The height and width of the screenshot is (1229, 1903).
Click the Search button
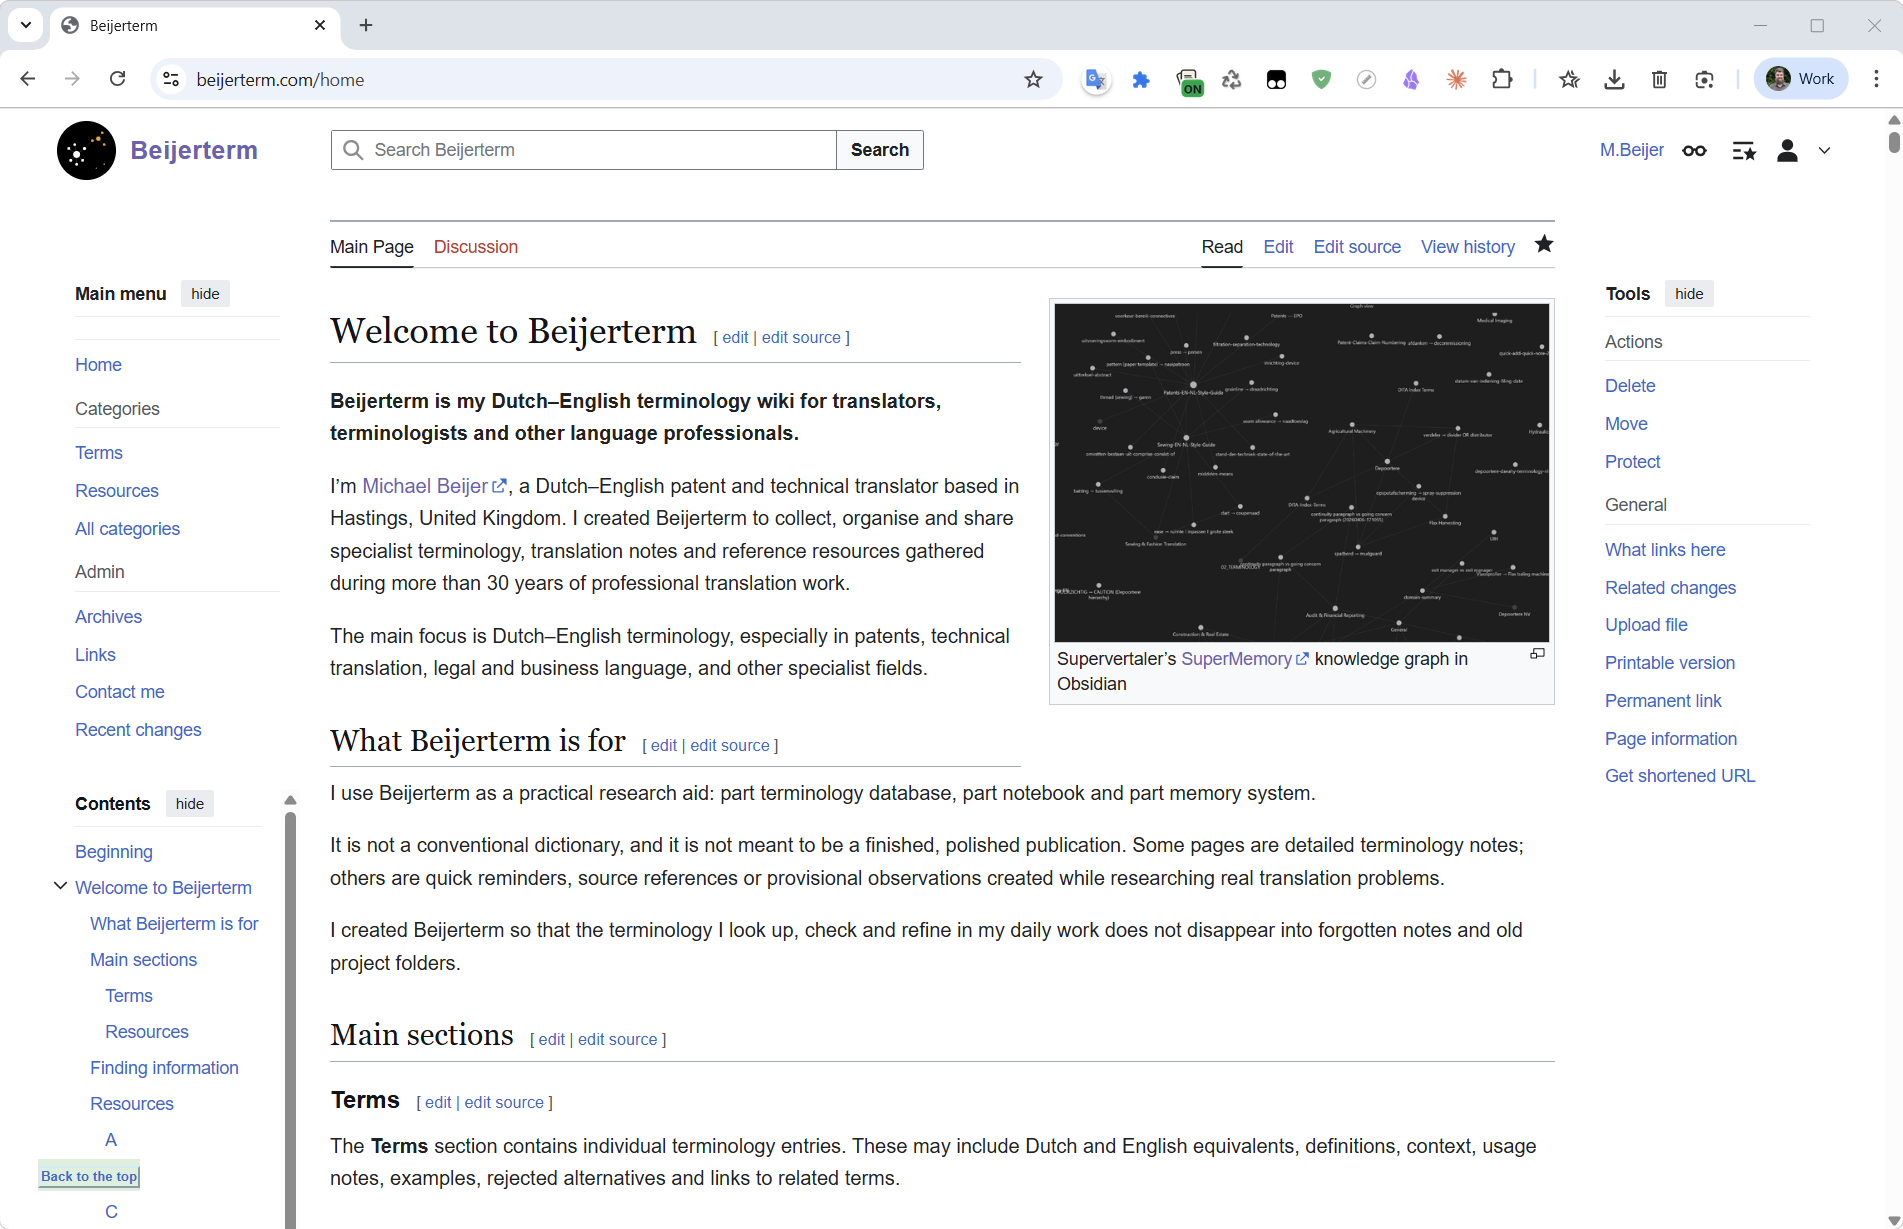pyautogui.click(x=880, y=150)
